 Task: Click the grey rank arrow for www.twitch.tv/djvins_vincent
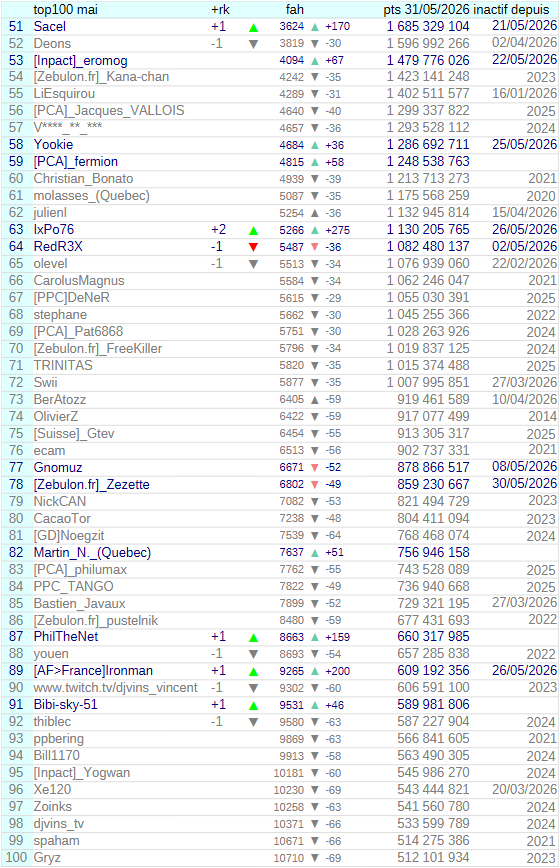click(x=253, y=689)
